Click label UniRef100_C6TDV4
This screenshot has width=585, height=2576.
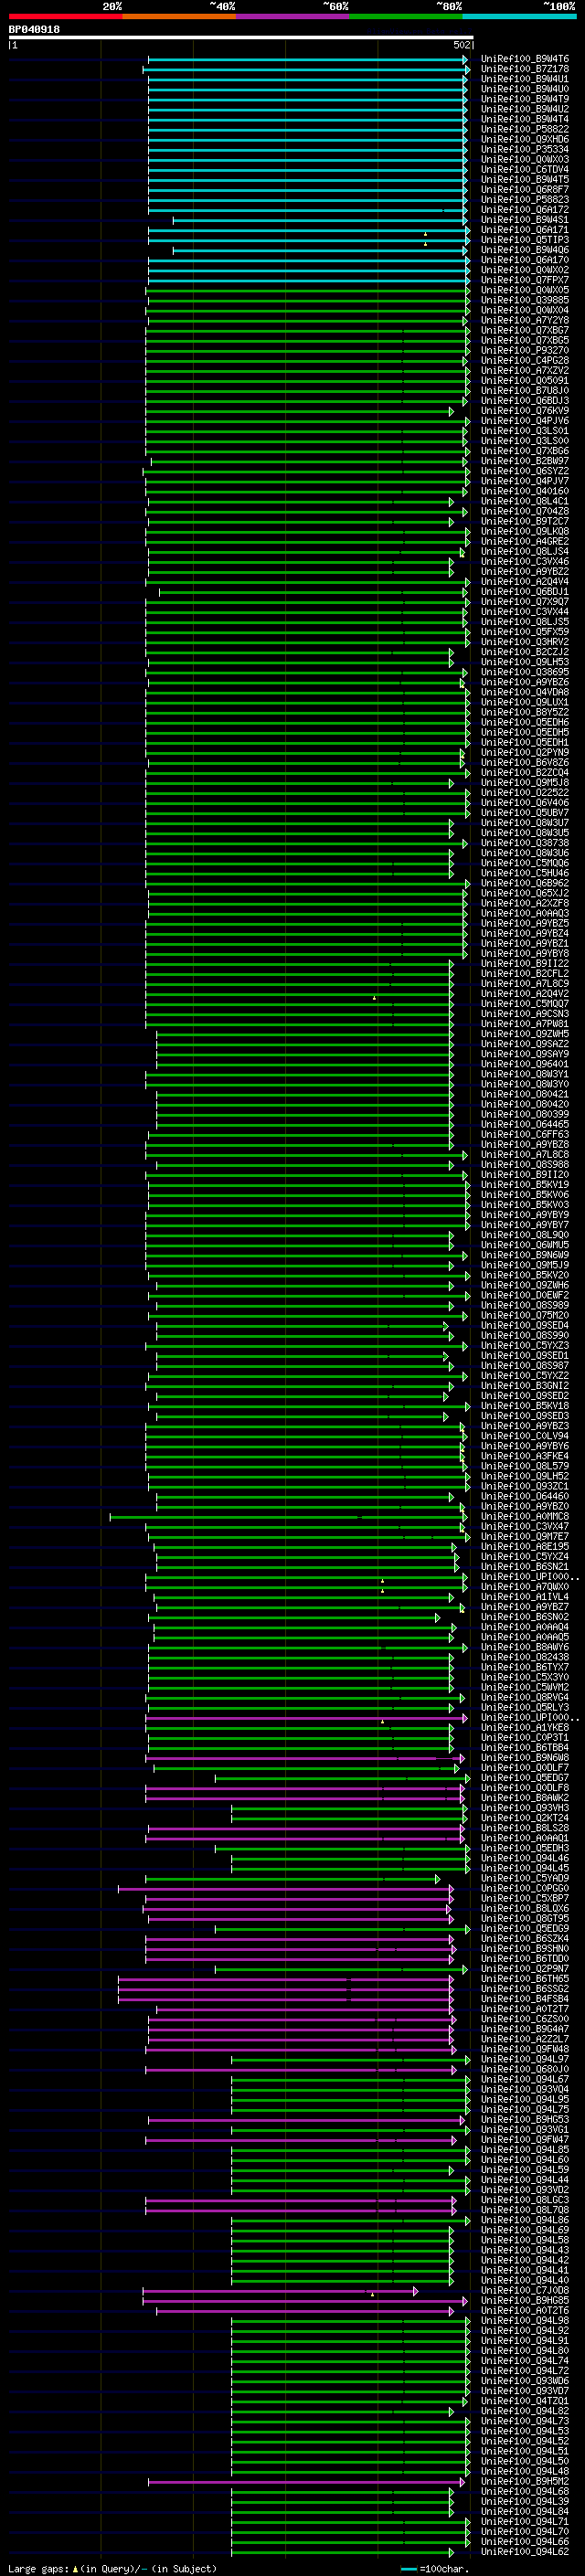point(524,170)
